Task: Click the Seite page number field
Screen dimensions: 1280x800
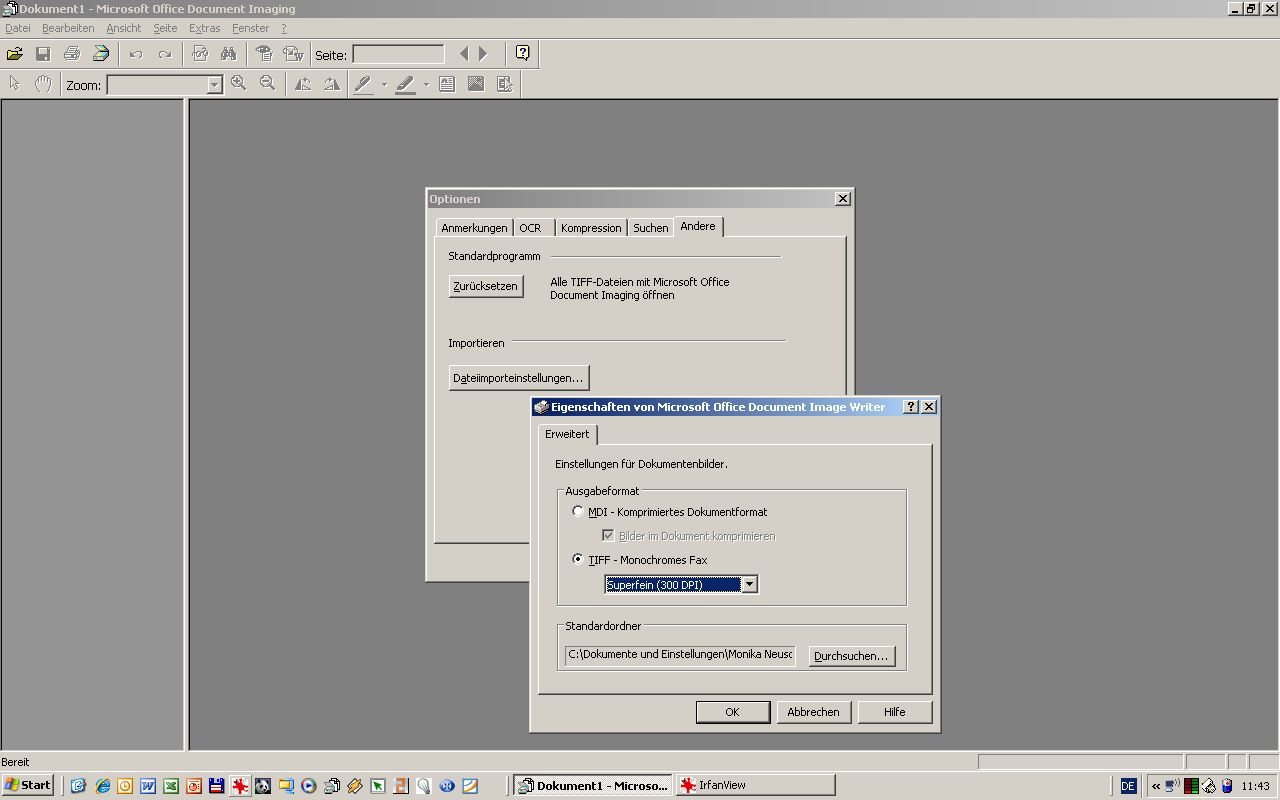Action: click(x=398, y=54)
